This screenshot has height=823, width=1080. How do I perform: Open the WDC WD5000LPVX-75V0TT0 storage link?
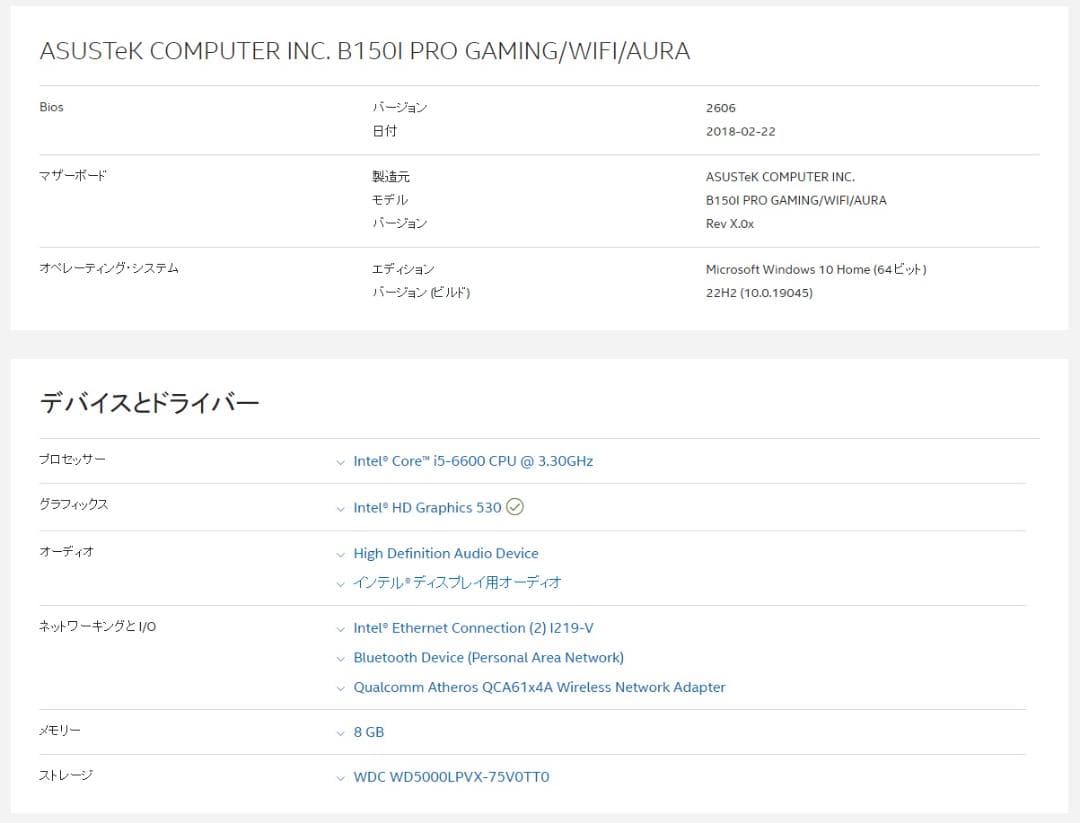pos(452,777)
